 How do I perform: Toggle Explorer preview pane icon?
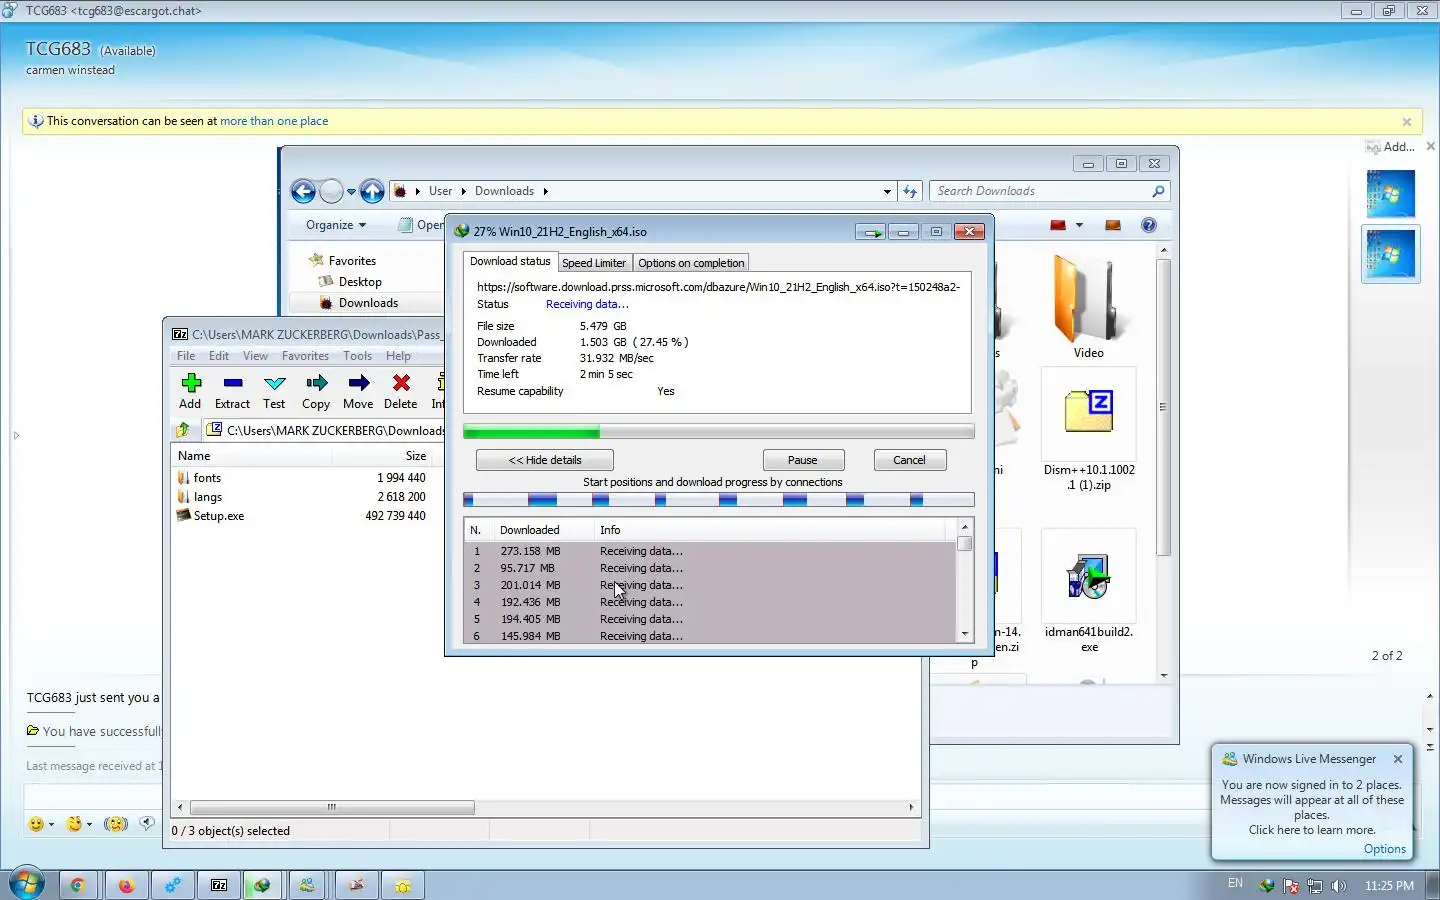pos(1112,225)
